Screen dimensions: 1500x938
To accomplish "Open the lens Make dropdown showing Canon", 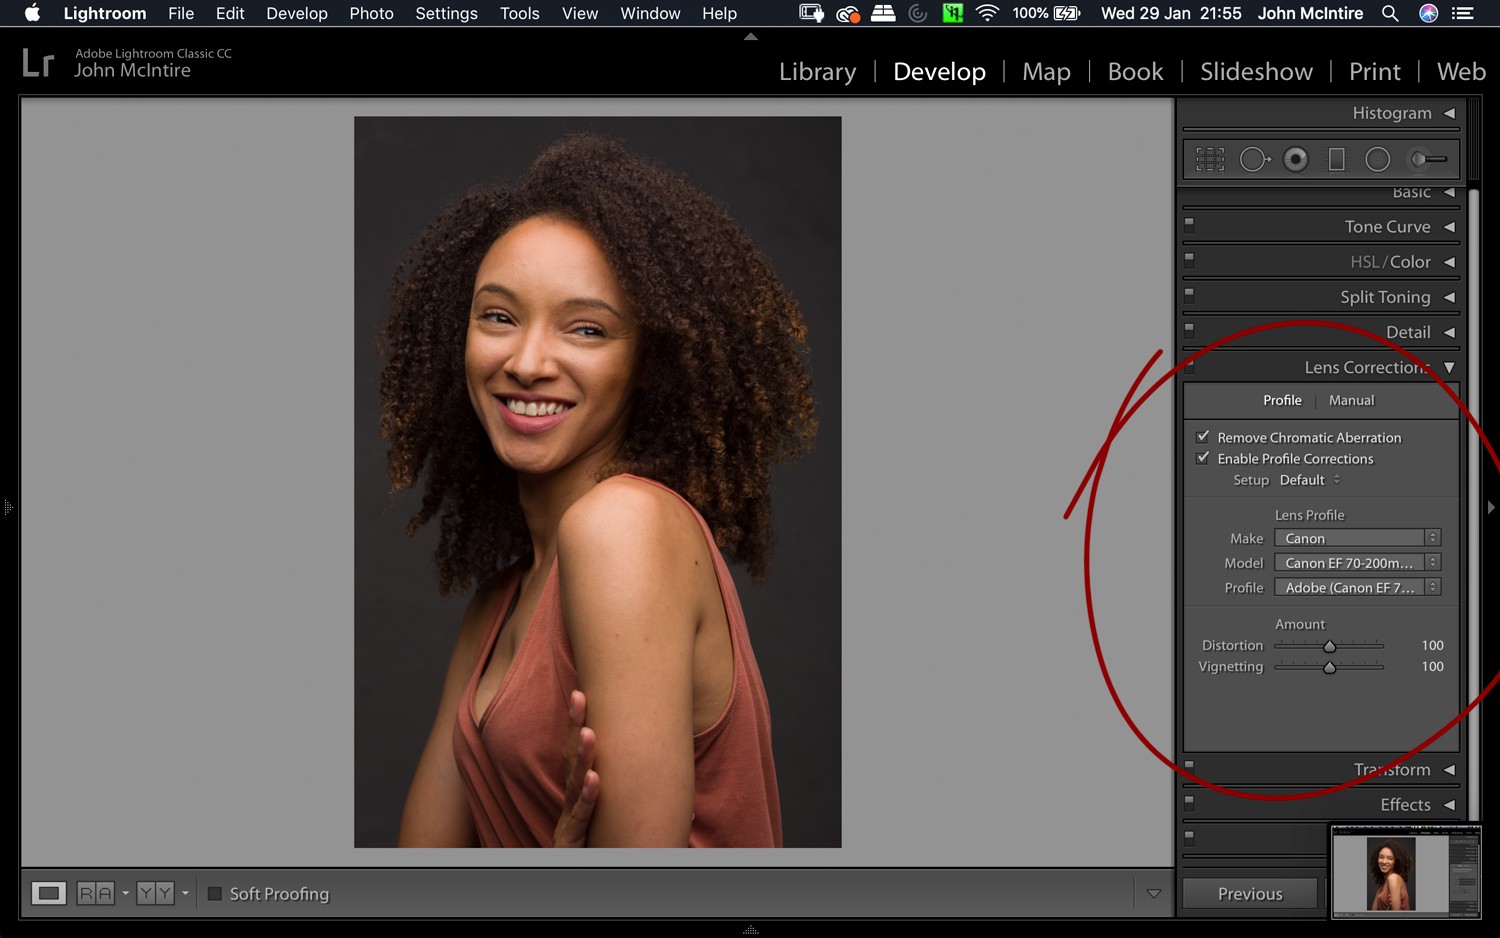I will tap(1356, 537).
